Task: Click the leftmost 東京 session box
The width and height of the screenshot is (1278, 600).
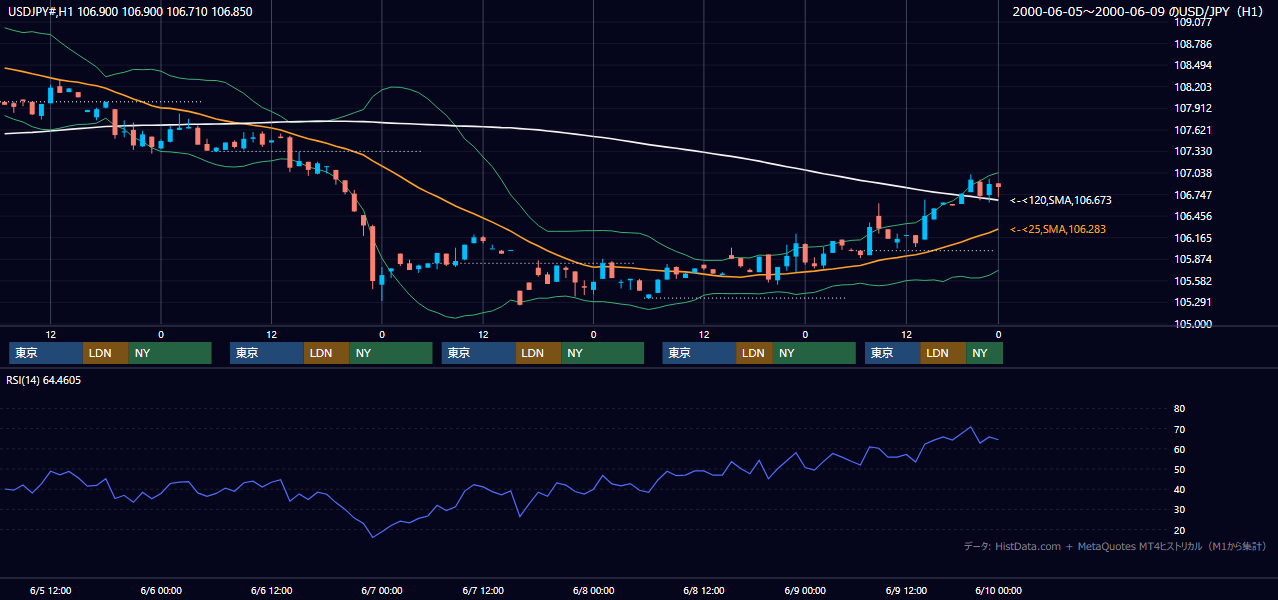Action: pyautogui.click(x=46, y=353)
